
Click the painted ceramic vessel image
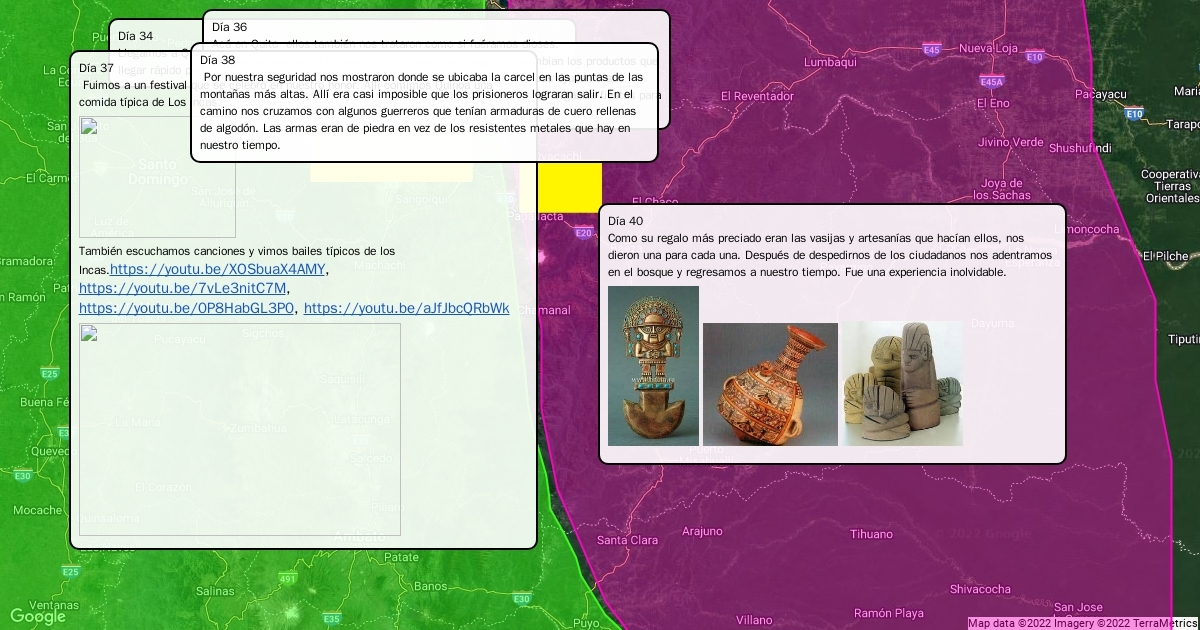coord(770,384)
